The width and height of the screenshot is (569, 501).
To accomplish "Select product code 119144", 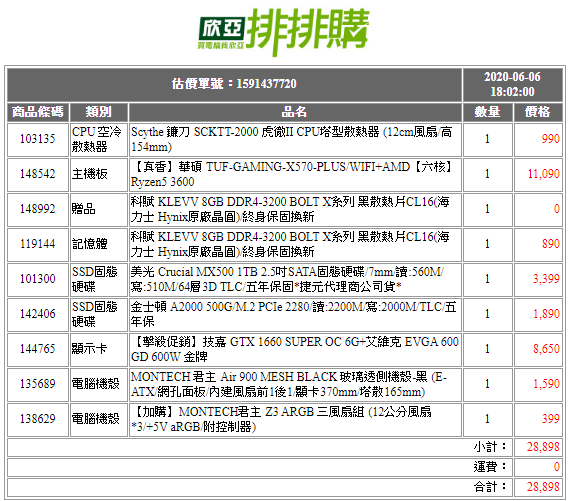I will point(38,244).
